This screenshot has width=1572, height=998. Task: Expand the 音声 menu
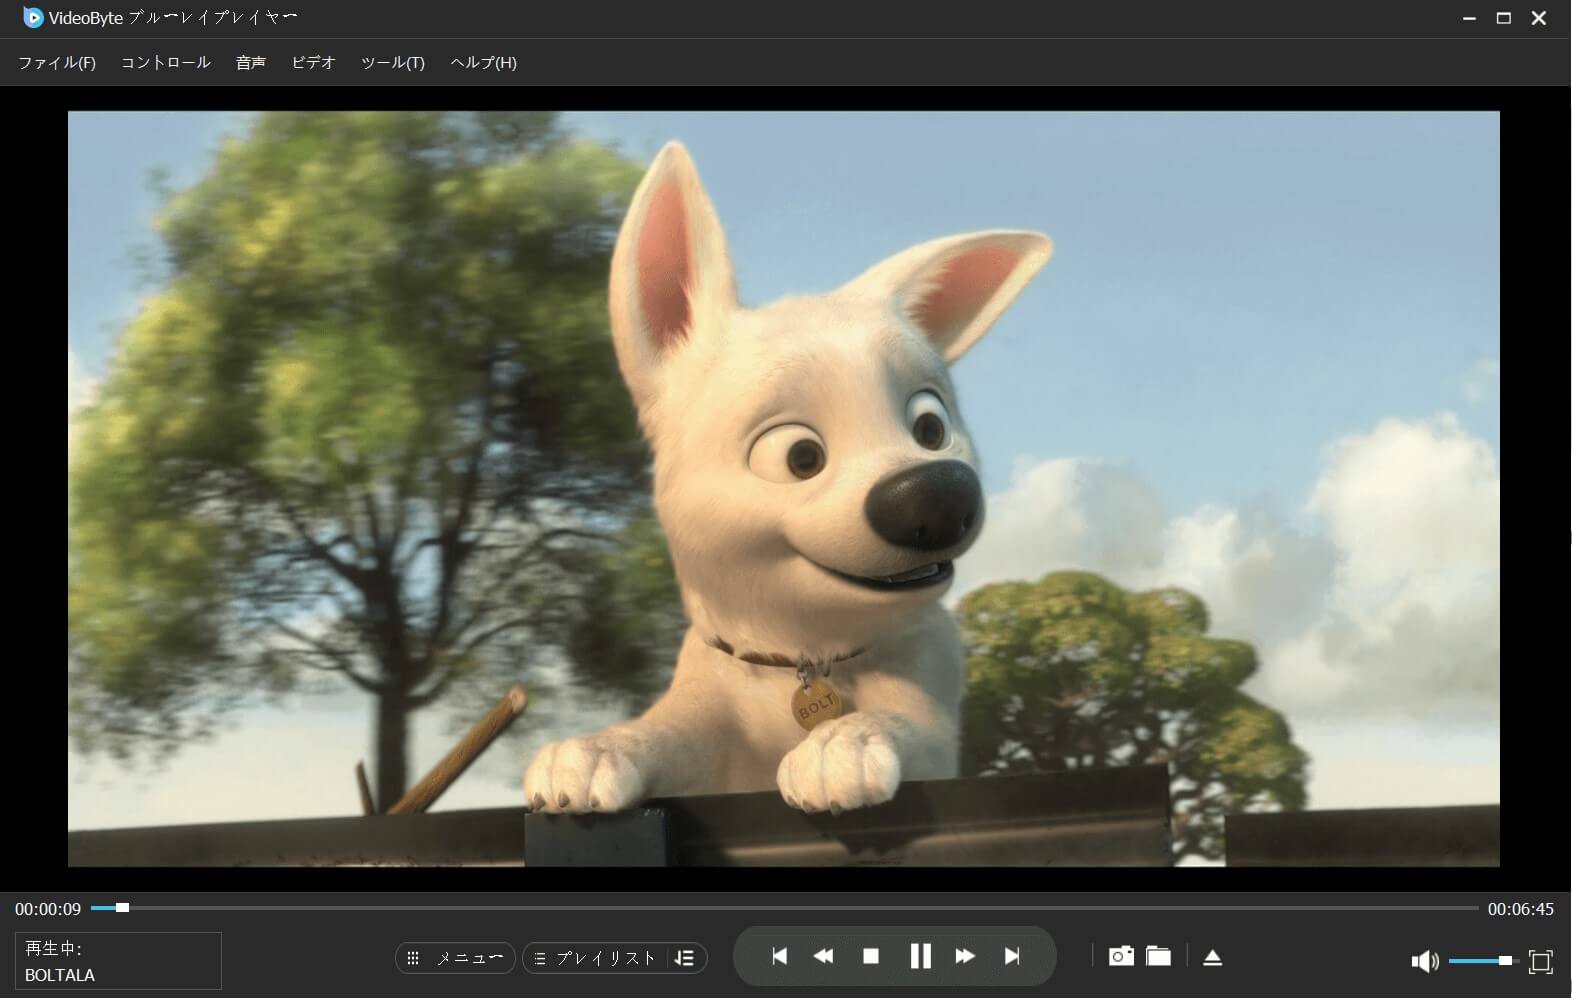250,62
